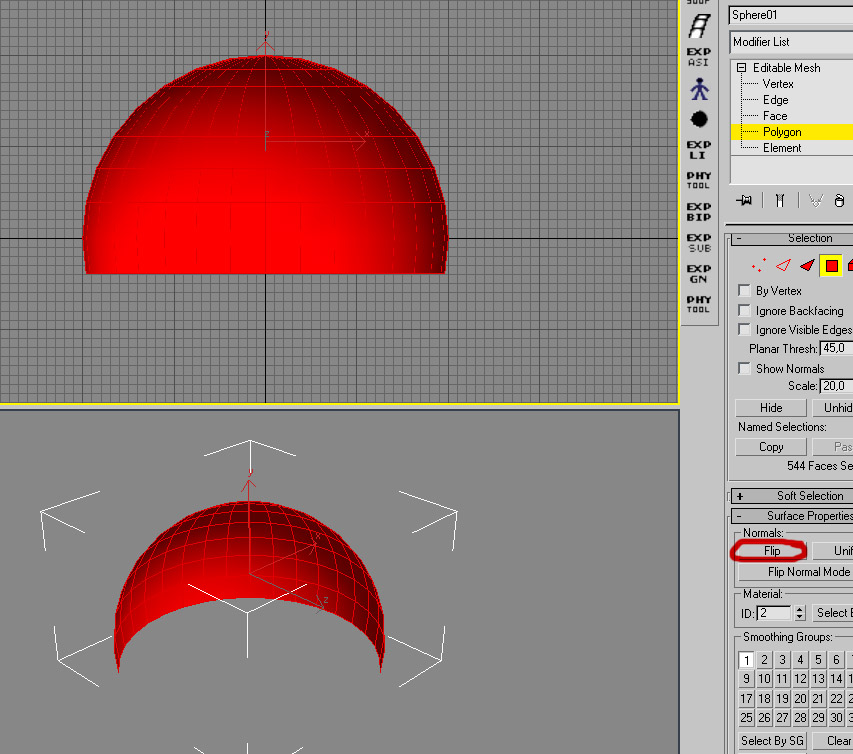Click the EXP SUB toolbar icon
Screen dimensions: 853x754
699,243
